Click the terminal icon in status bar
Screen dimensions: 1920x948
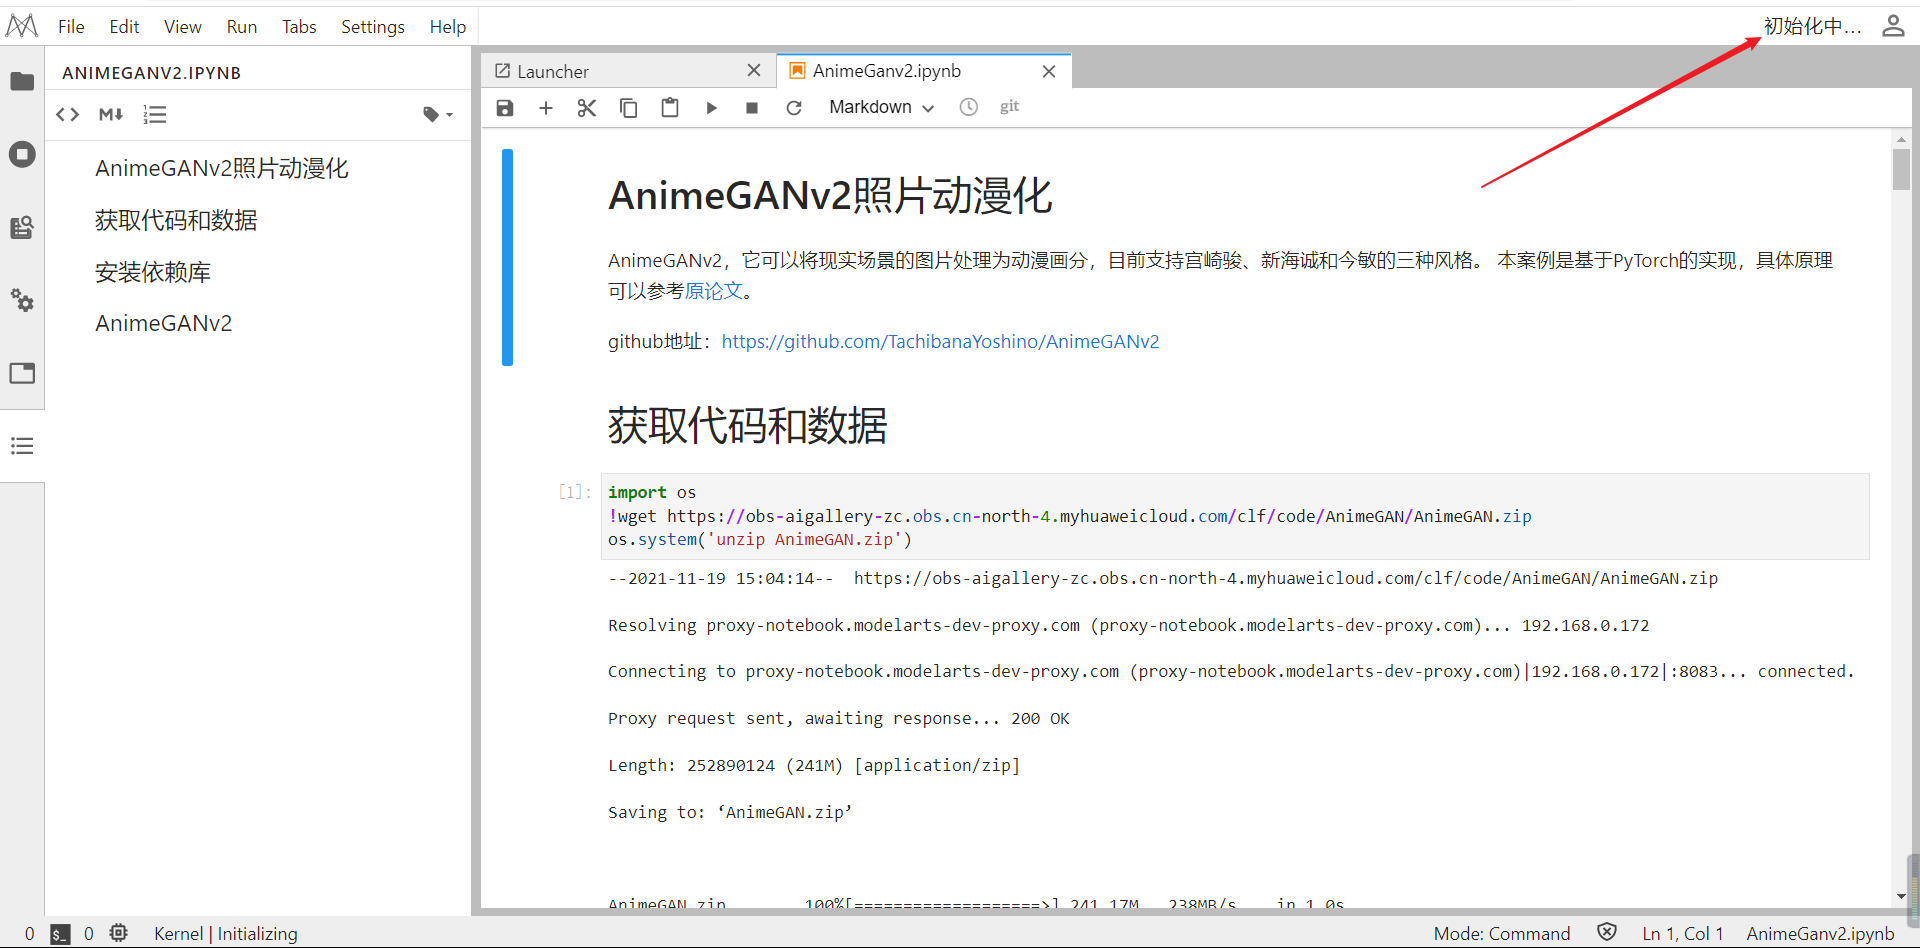tap(60, 934)
